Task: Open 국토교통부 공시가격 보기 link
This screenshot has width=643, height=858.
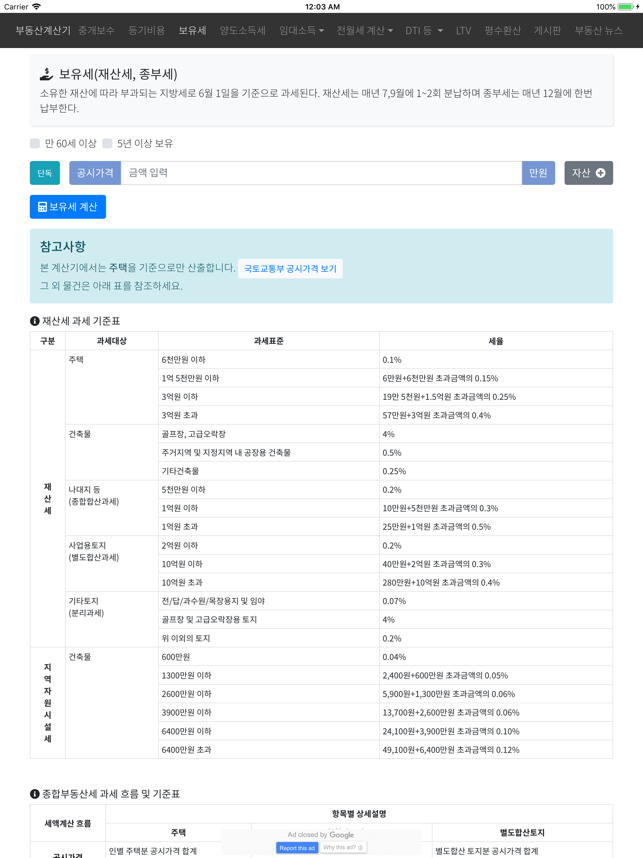Action: (290, 269)
